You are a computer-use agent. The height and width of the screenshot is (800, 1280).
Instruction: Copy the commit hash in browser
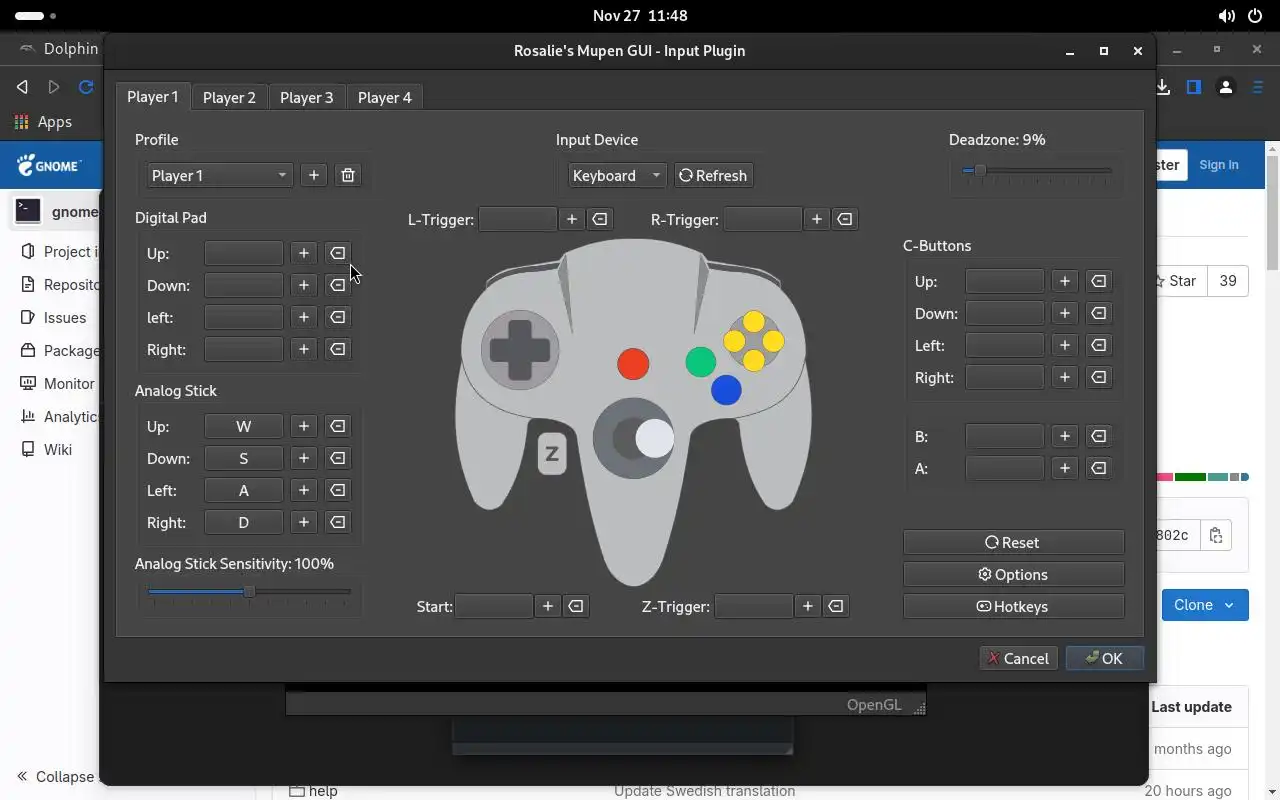point(1216,535)
